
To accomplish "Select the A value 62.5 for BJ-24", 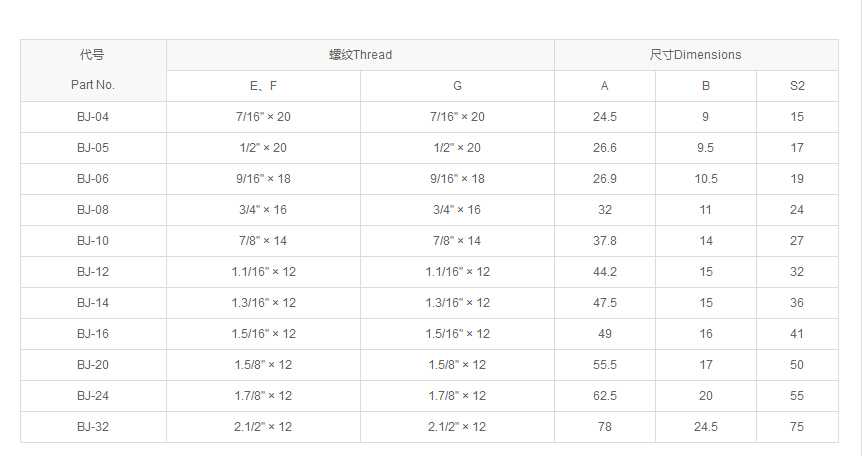I will [605, 396].
